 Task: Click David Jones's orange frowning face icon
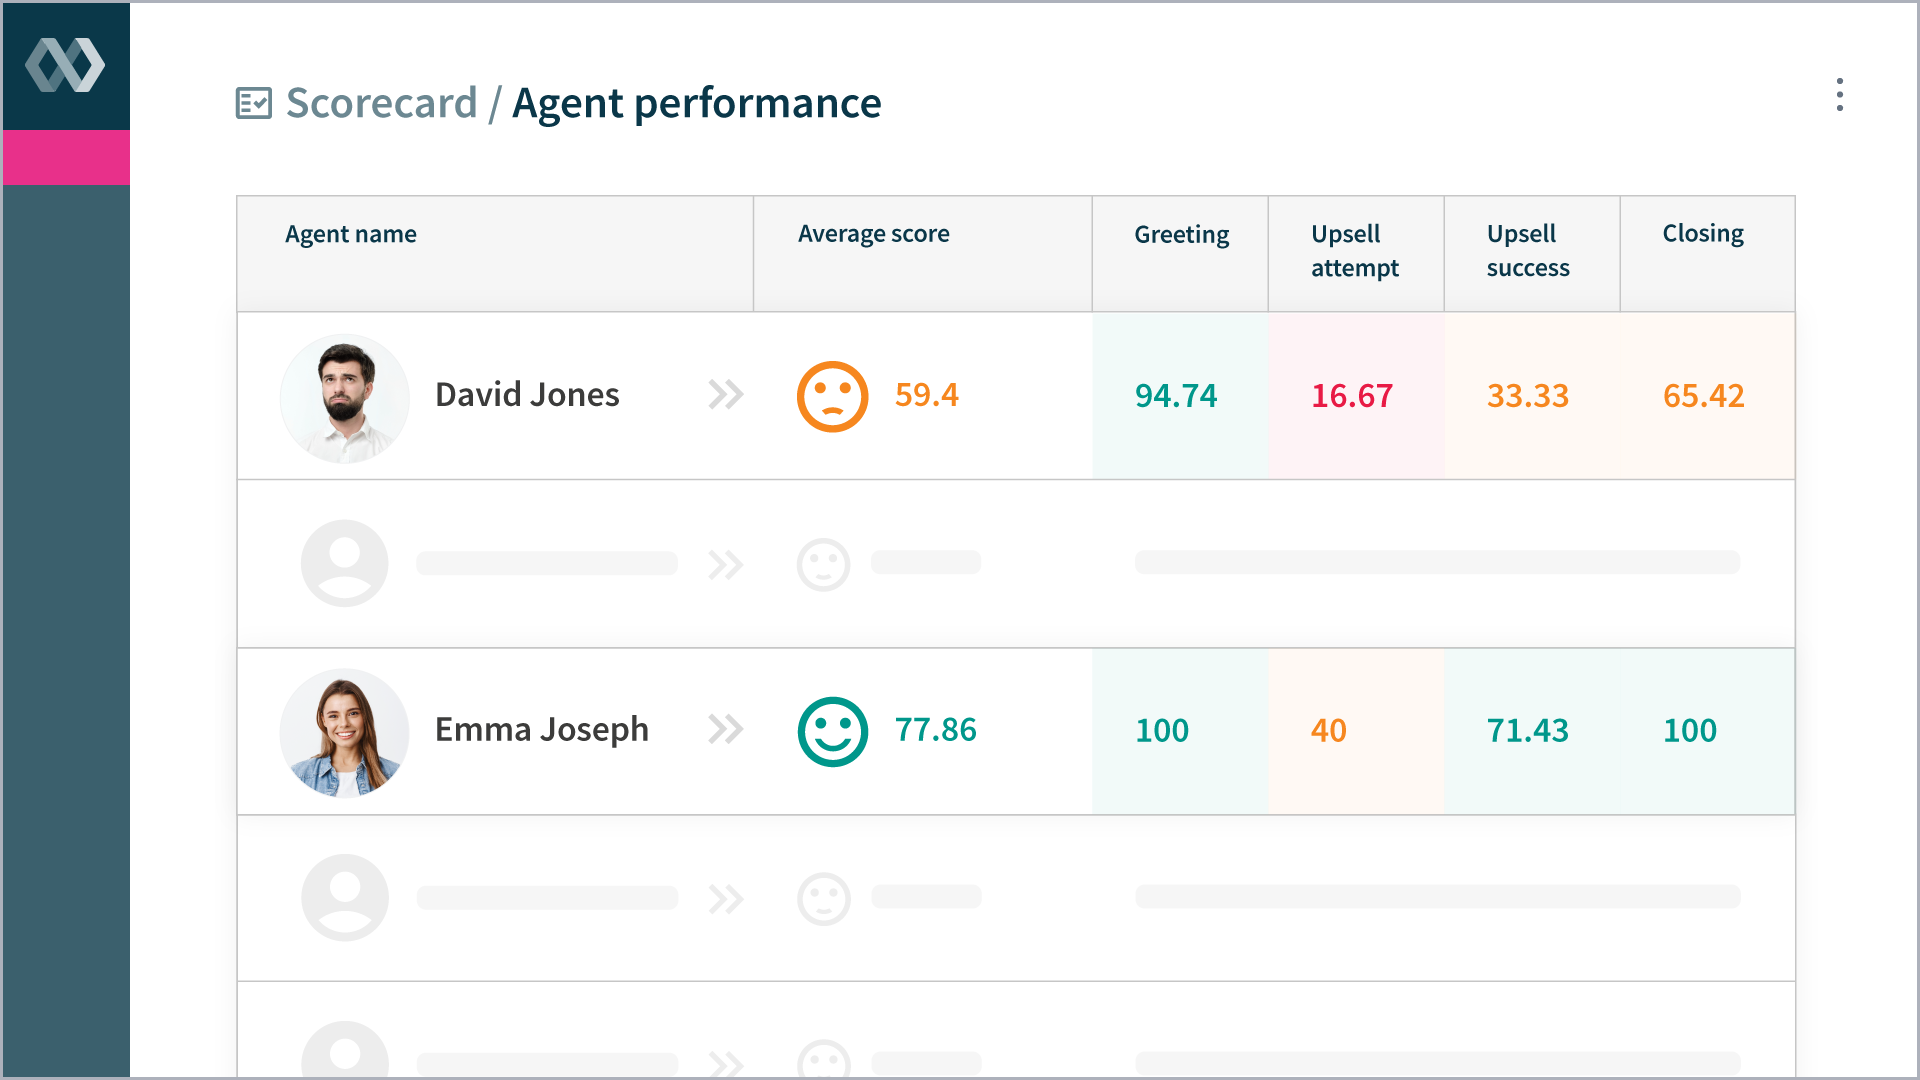(x=832, y=395)
